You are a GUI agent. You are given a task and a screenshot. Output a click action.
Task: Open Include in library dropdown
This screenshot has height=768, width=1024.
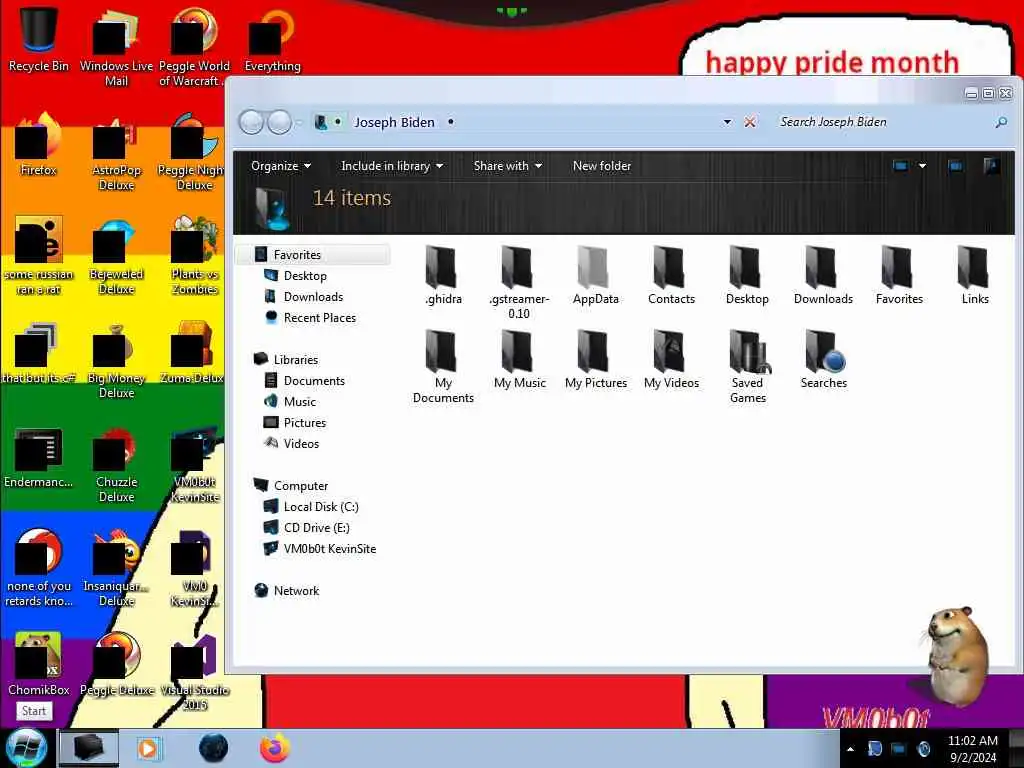392,166
